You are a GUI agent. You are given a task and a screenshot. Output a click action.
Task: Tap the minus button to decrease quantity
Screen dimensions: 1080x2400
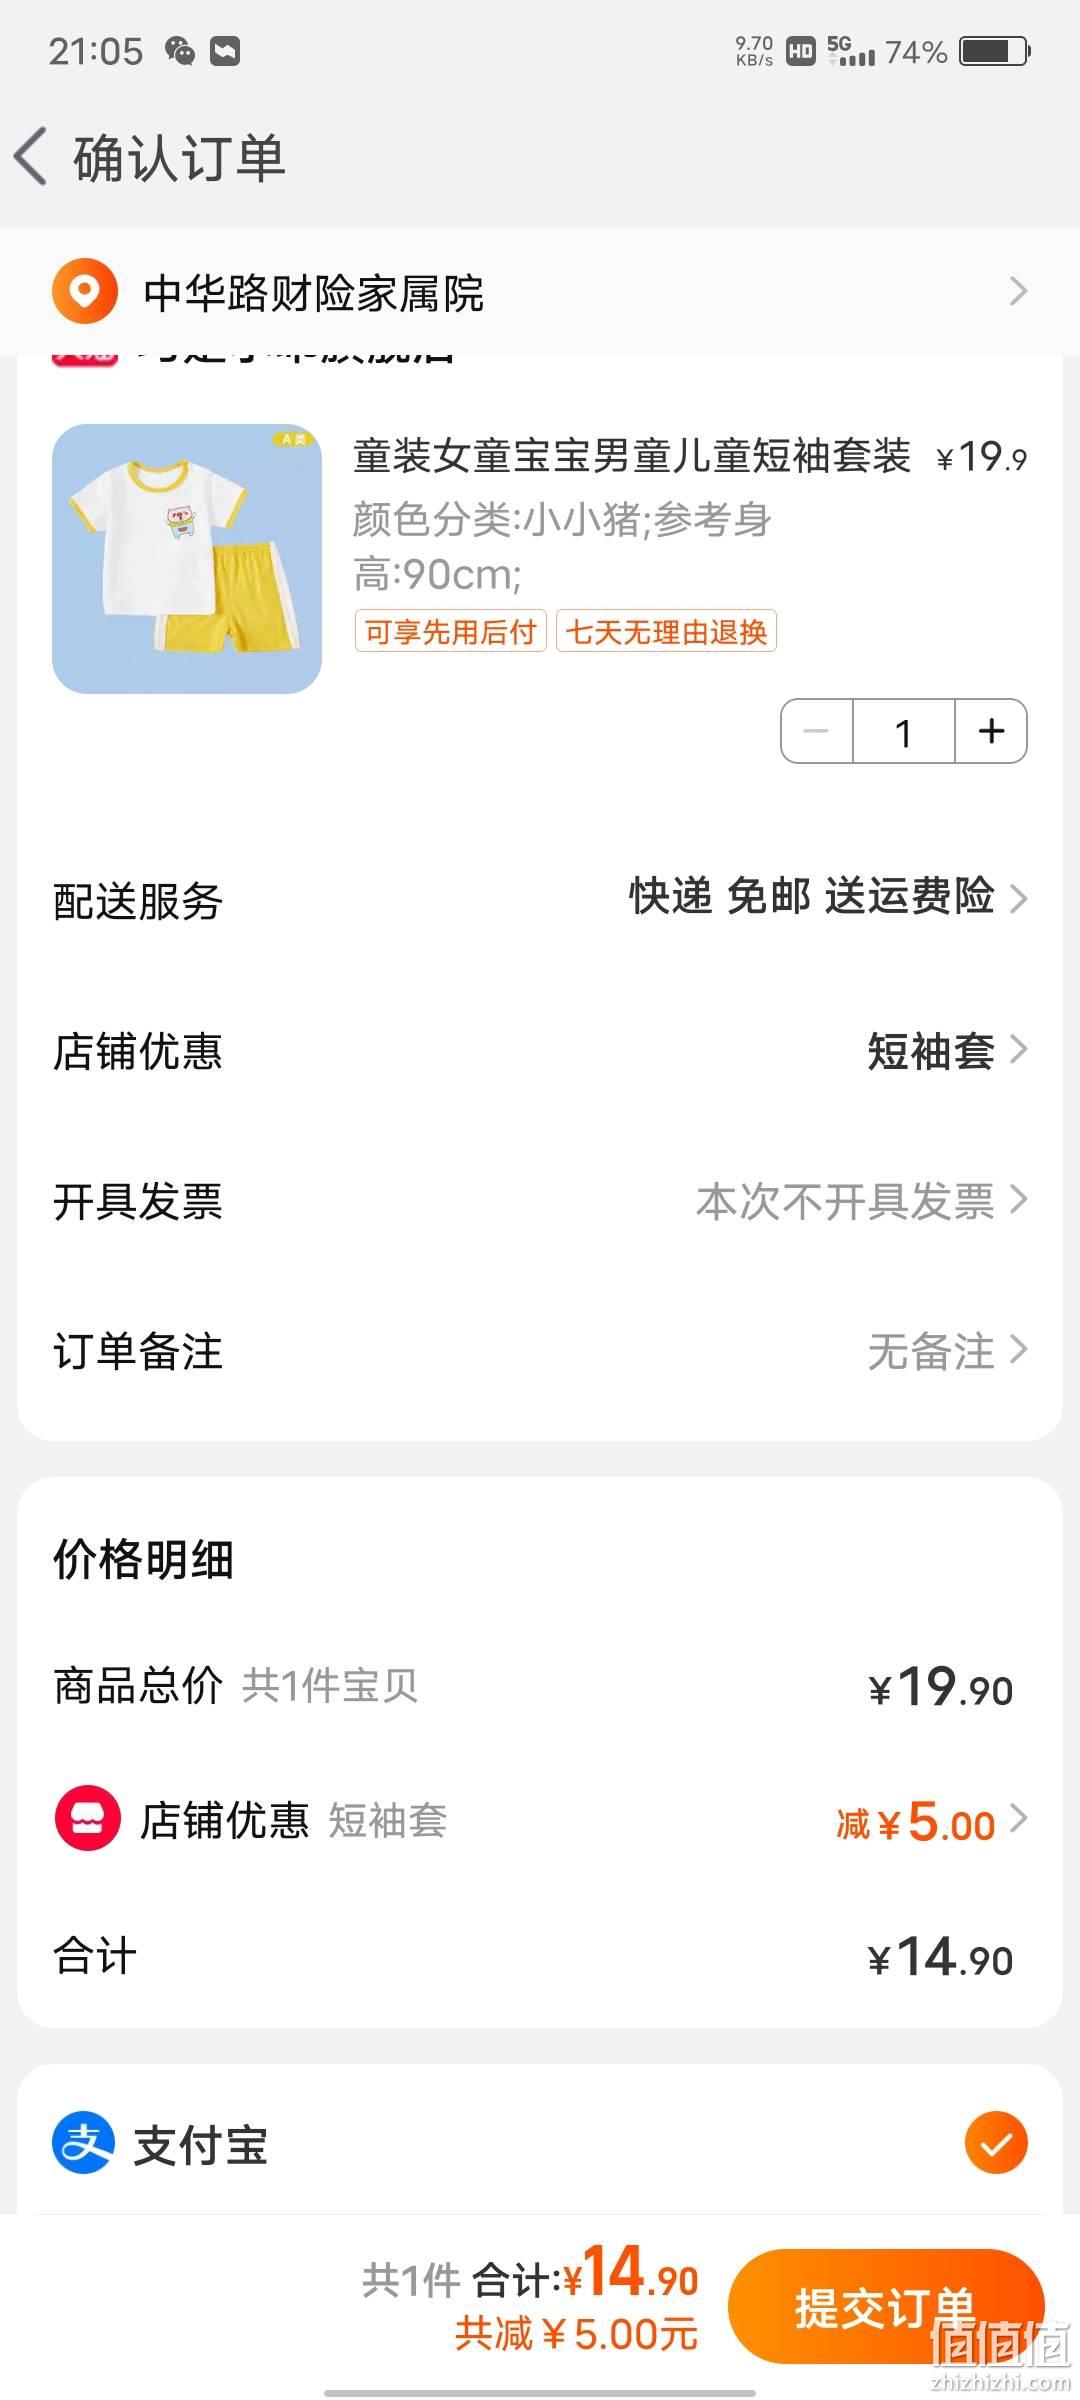pyautogui.click(x=817, y=731)
